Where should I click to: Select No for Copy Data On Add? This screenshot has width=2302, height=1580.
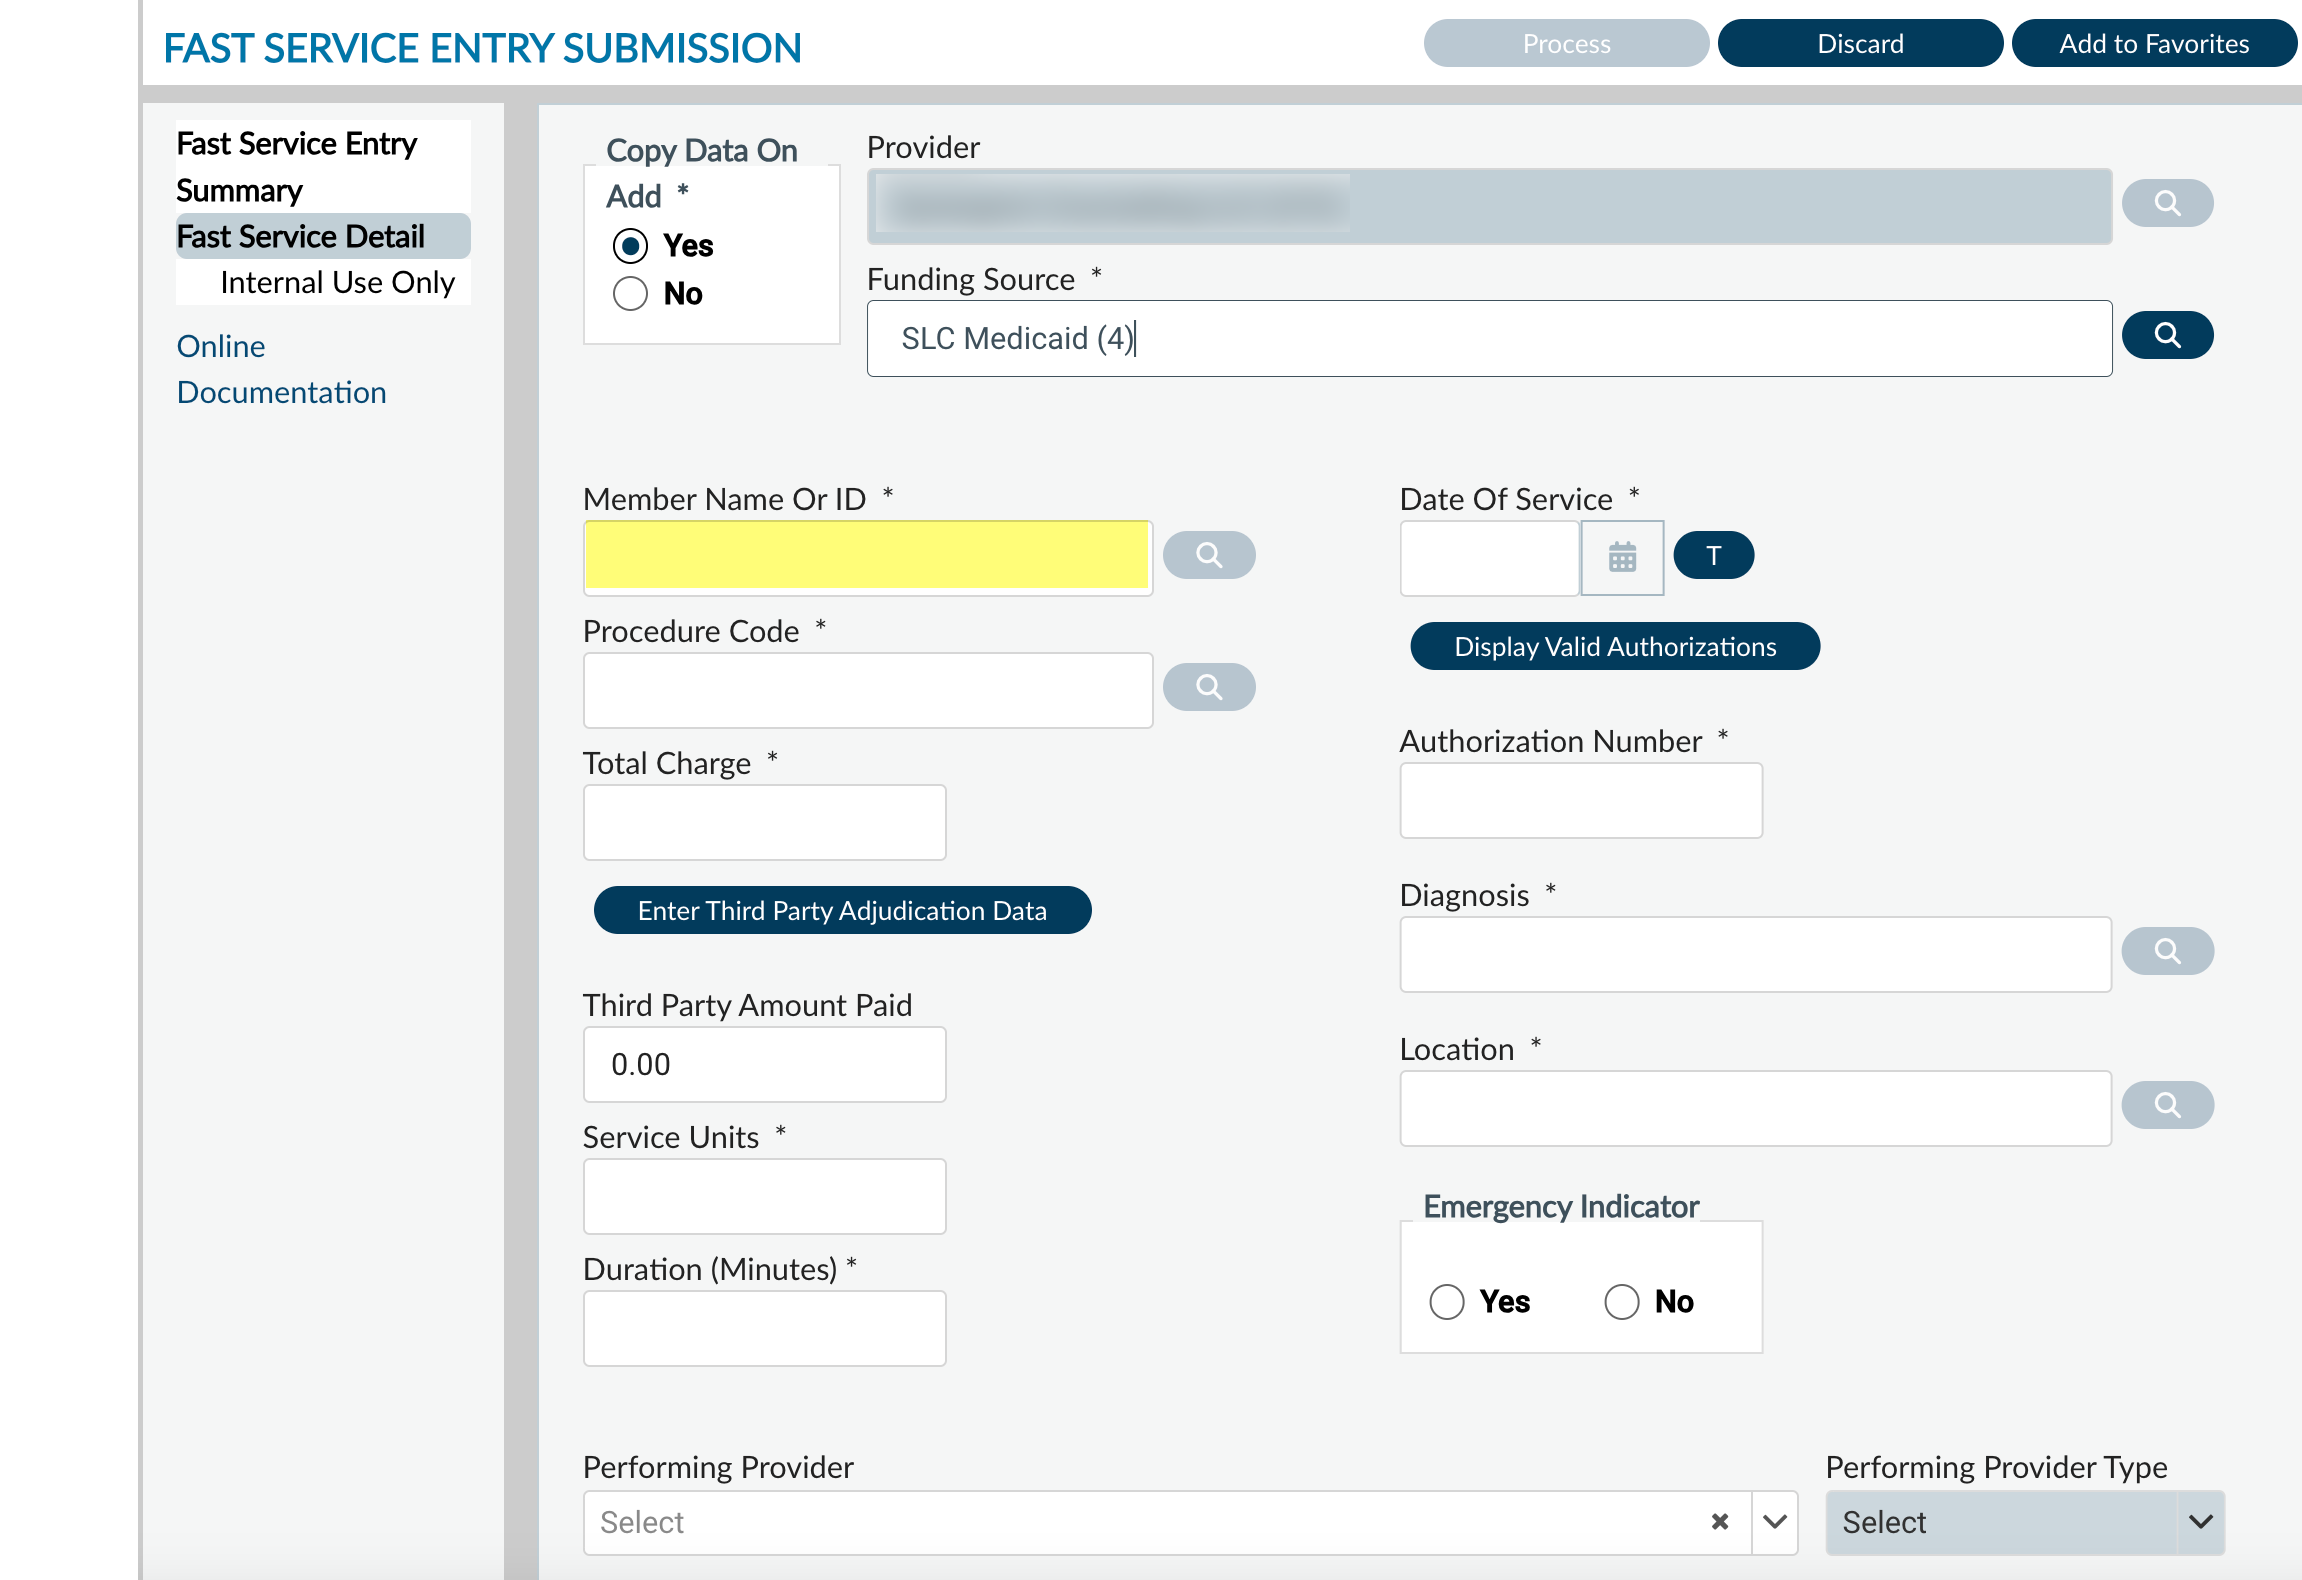(630, 293)
